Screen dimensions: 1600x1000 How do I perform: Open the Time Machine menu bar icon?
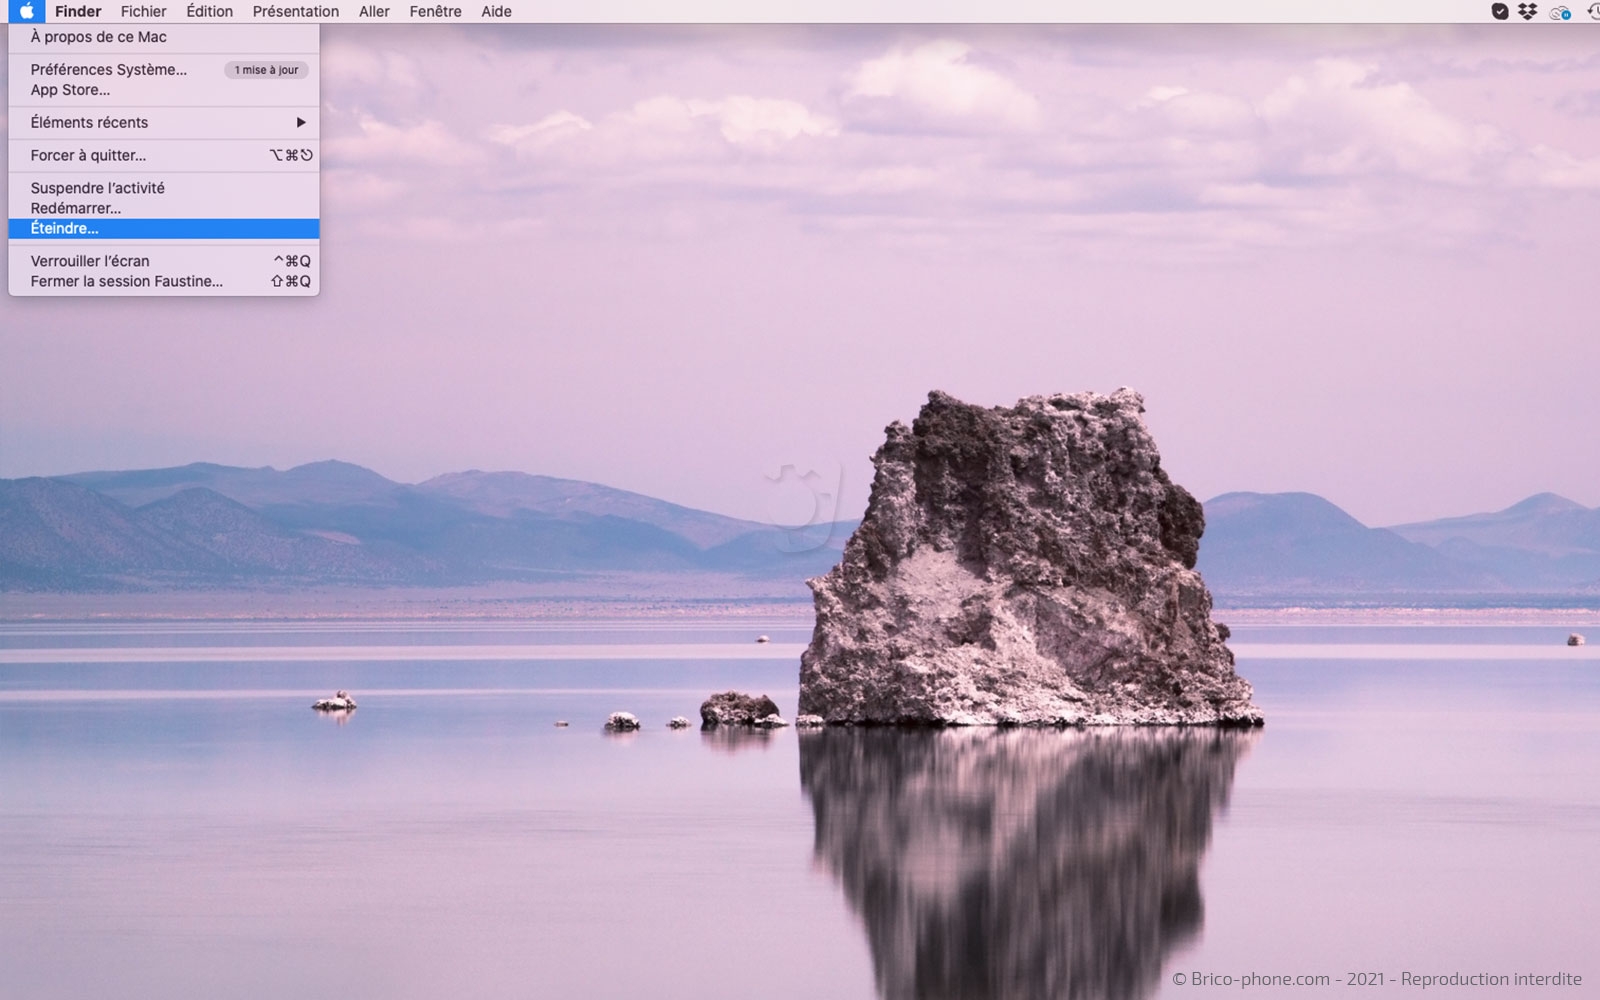[x=1593, y=12]
